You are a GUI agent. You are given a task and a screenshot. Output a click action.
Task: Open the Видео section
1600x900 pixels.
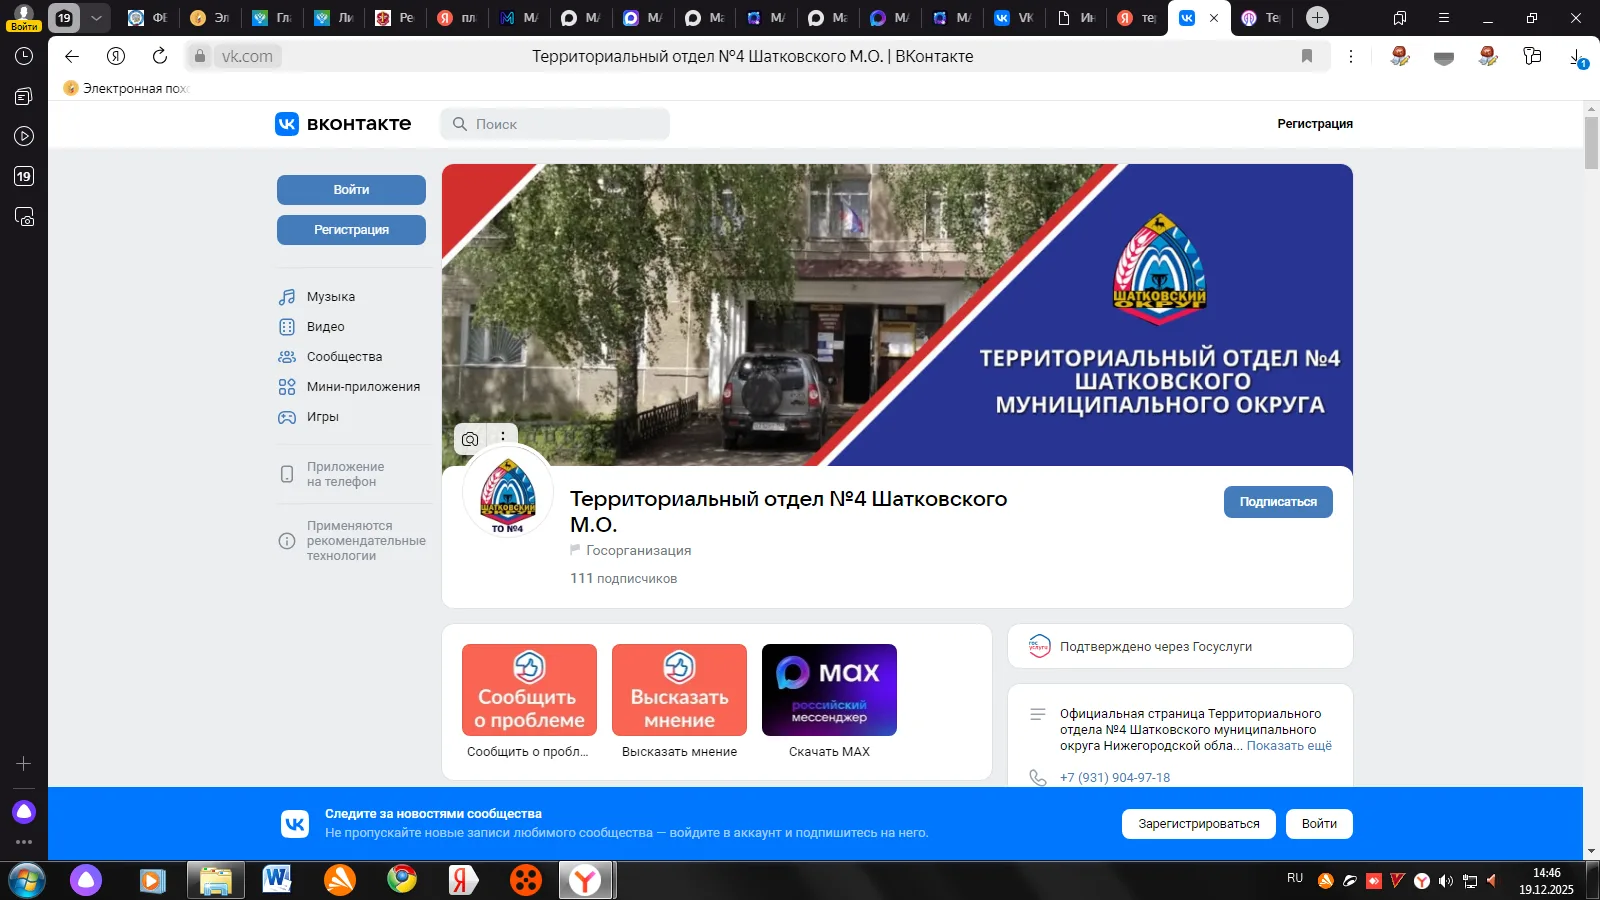pos(325,327)
